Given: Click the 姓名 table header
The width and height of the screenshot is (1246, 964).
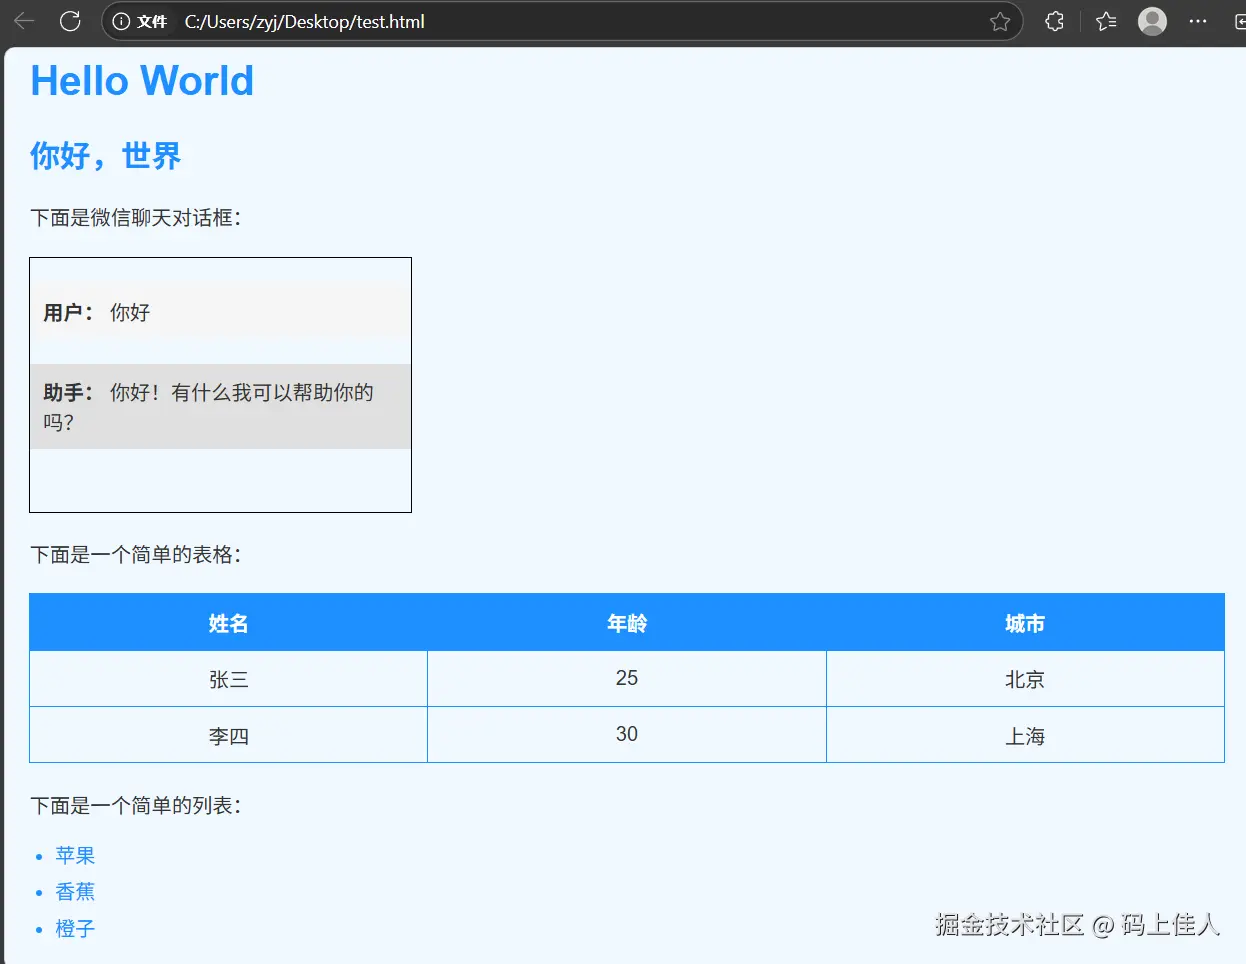Looking at the screenshot, I should click(x=228, y=623).
